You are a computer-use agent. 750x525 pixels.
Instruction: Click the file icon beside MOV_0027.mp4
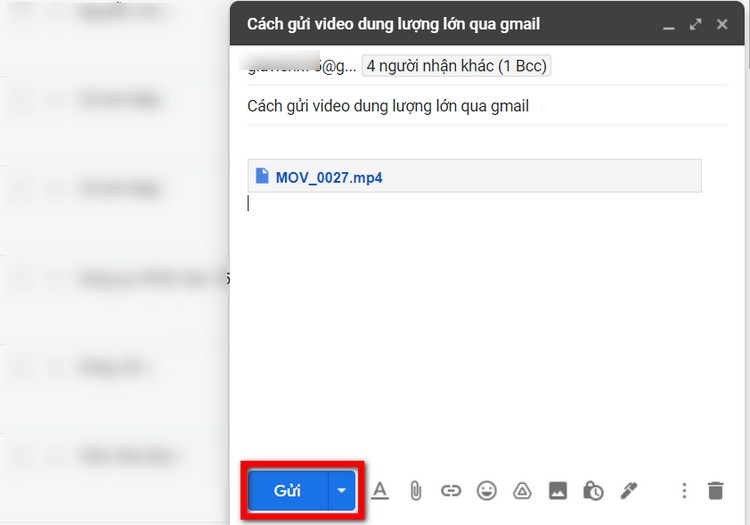pyautogui.click(x=262, y=175)
